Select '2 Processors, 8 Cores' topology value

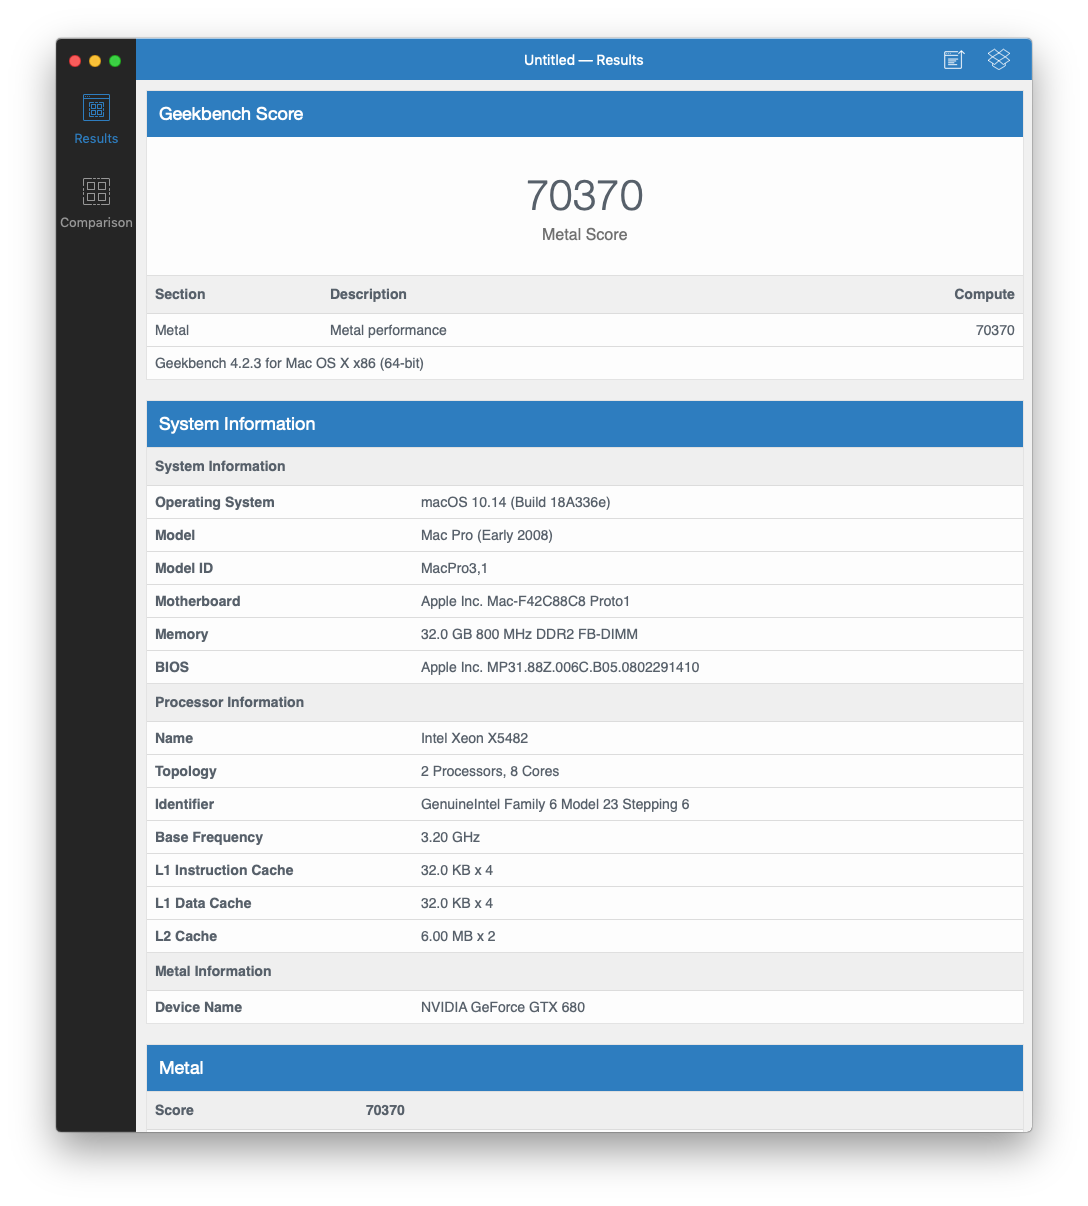coord(490,771)
